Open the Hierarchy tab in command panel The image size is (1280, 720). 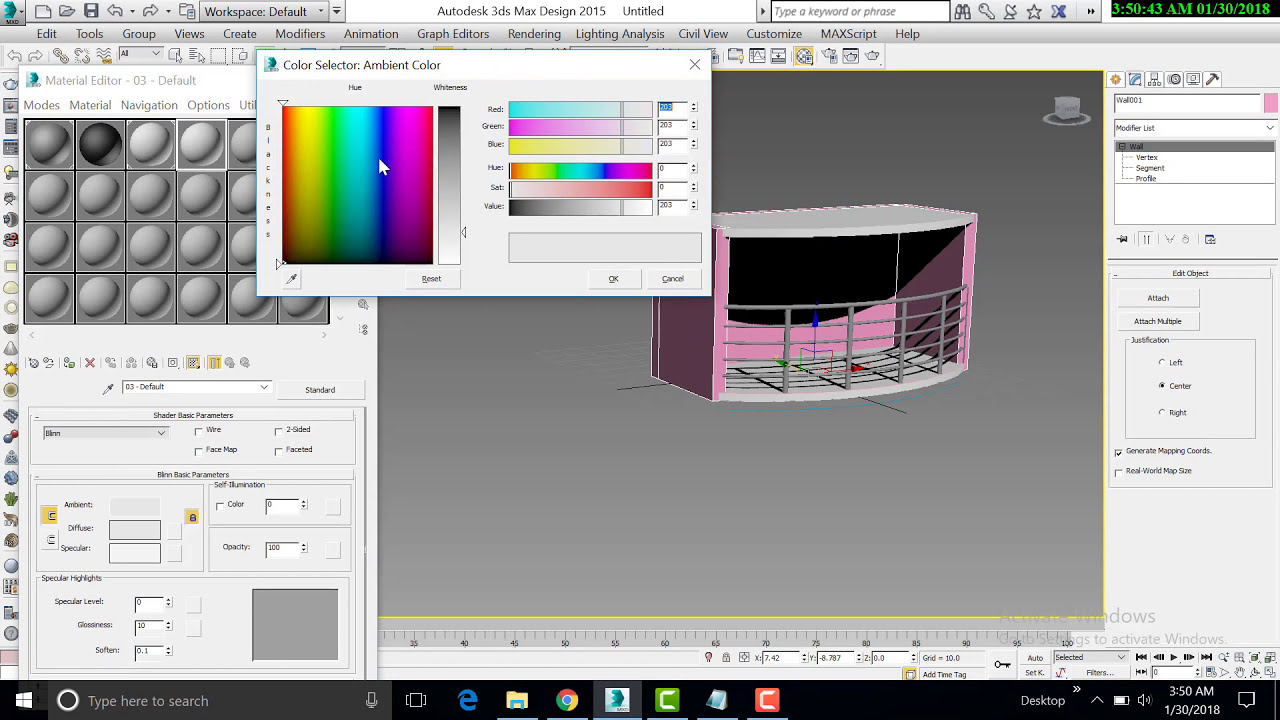point(1156,79)
